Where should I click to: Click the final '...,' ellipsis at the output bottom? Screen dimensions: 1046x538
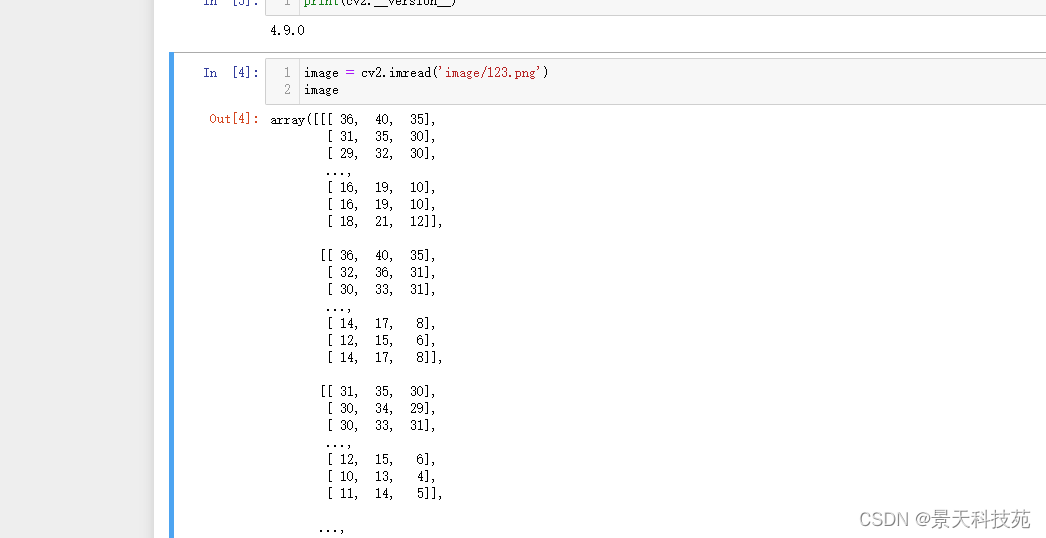331,528
